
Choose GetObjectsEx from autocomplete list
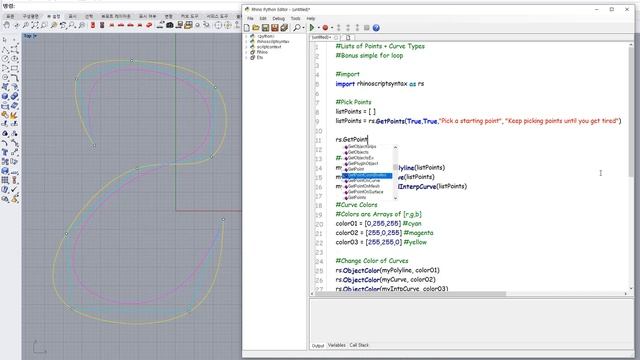(x=360, y=158)
